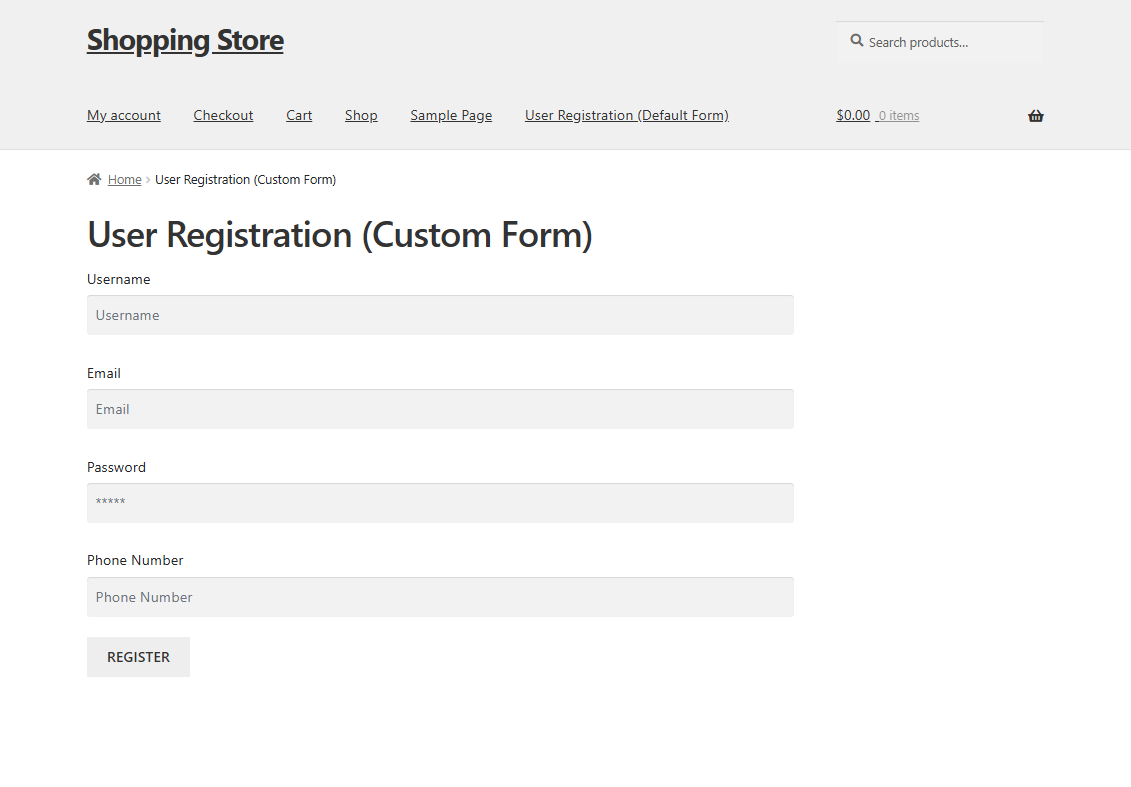1131x787 pixels.
Task: Click the 0 items cart label
Action: coord(898,115)
